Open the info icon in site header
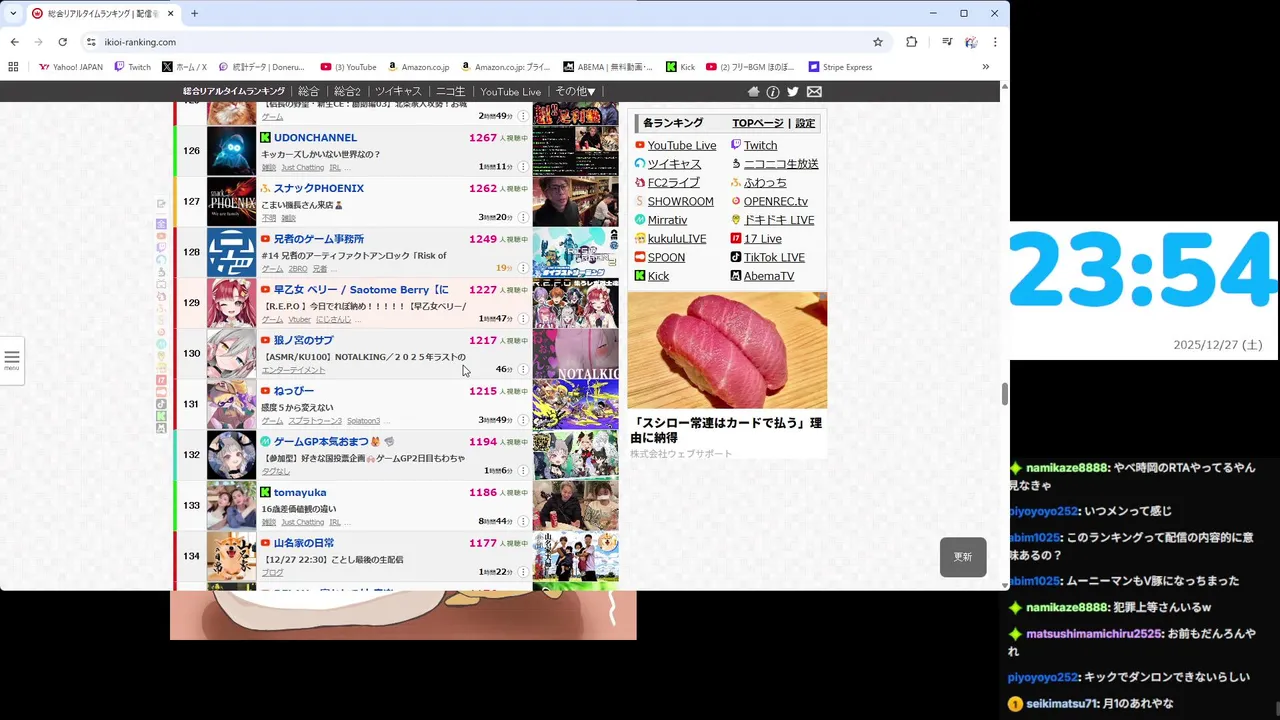 click(x=773, y=91)
